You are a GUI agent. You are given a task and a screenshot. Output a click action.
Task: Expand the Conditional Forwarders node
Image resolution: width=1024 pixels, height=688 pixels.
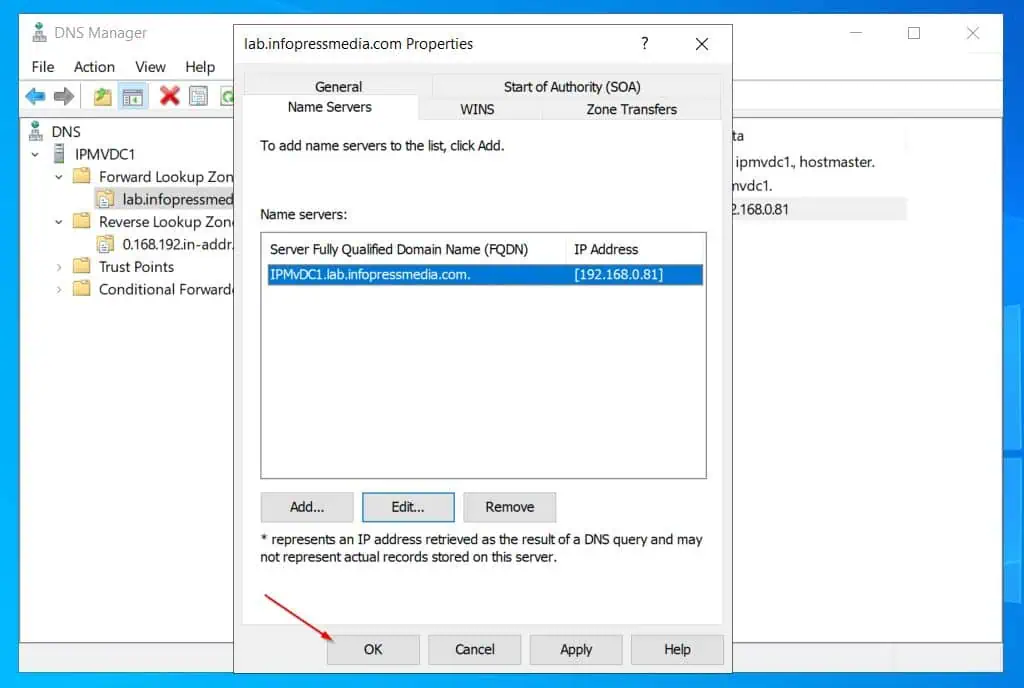[59, 289]
